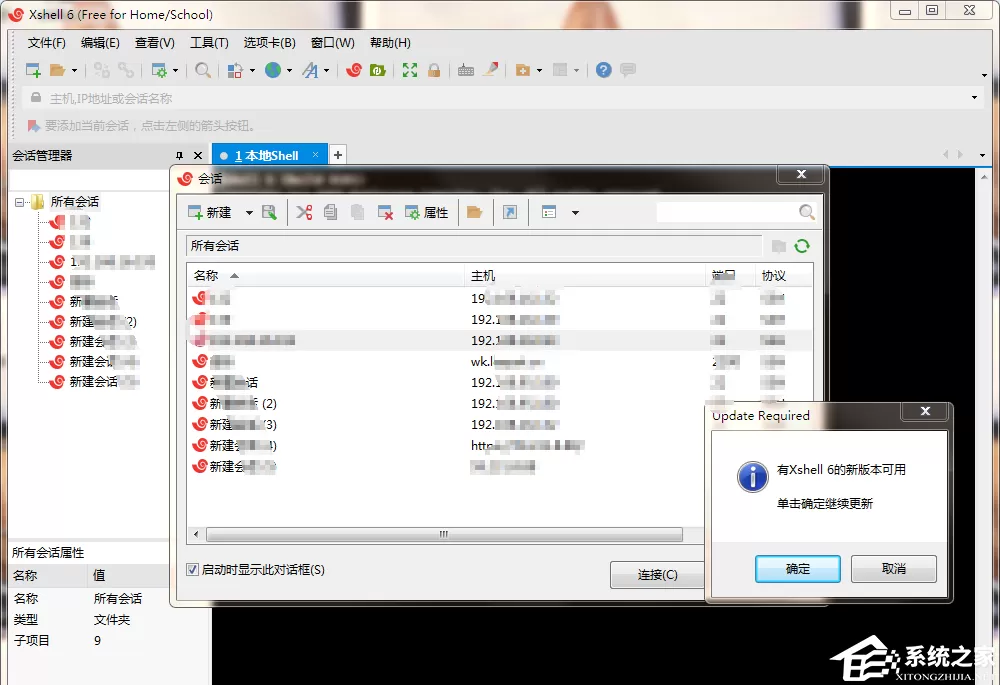This screenshot has height=685, width=1000.
Task: Open the globe encoding icon in toolbar
Action: 273,70
